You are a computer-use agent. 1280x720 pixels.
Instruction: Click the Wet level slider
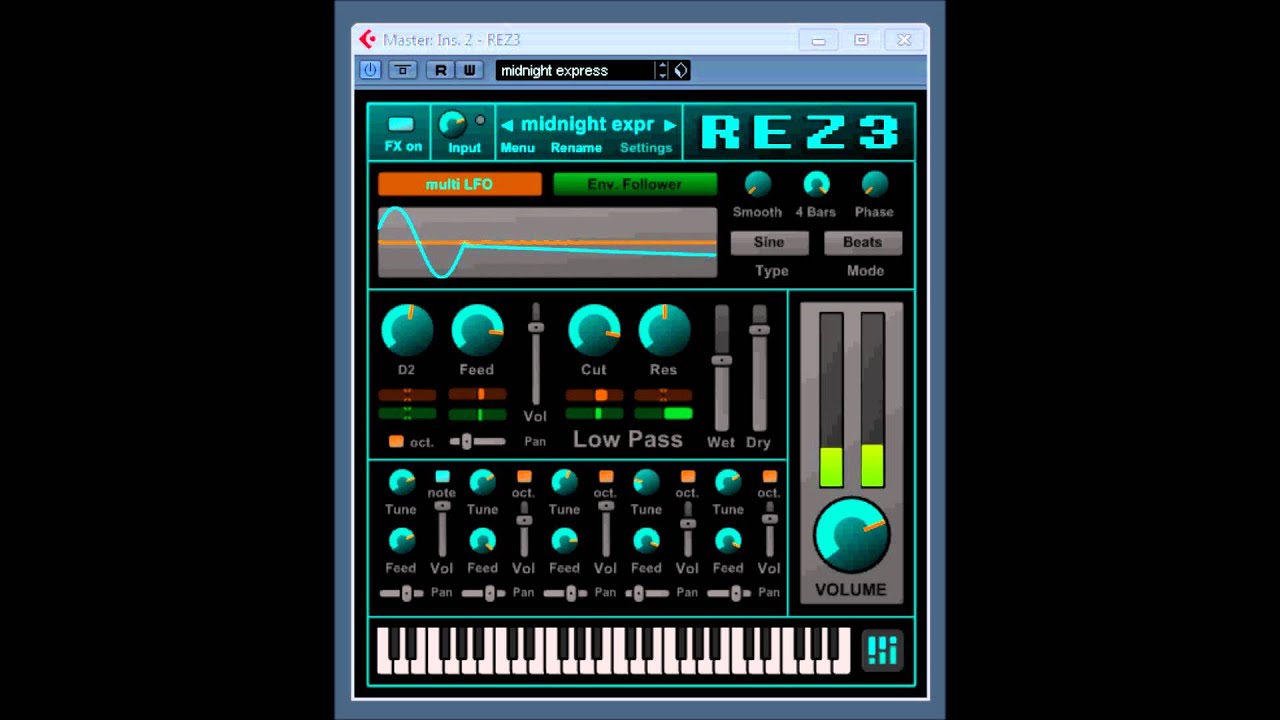point(721,369)
